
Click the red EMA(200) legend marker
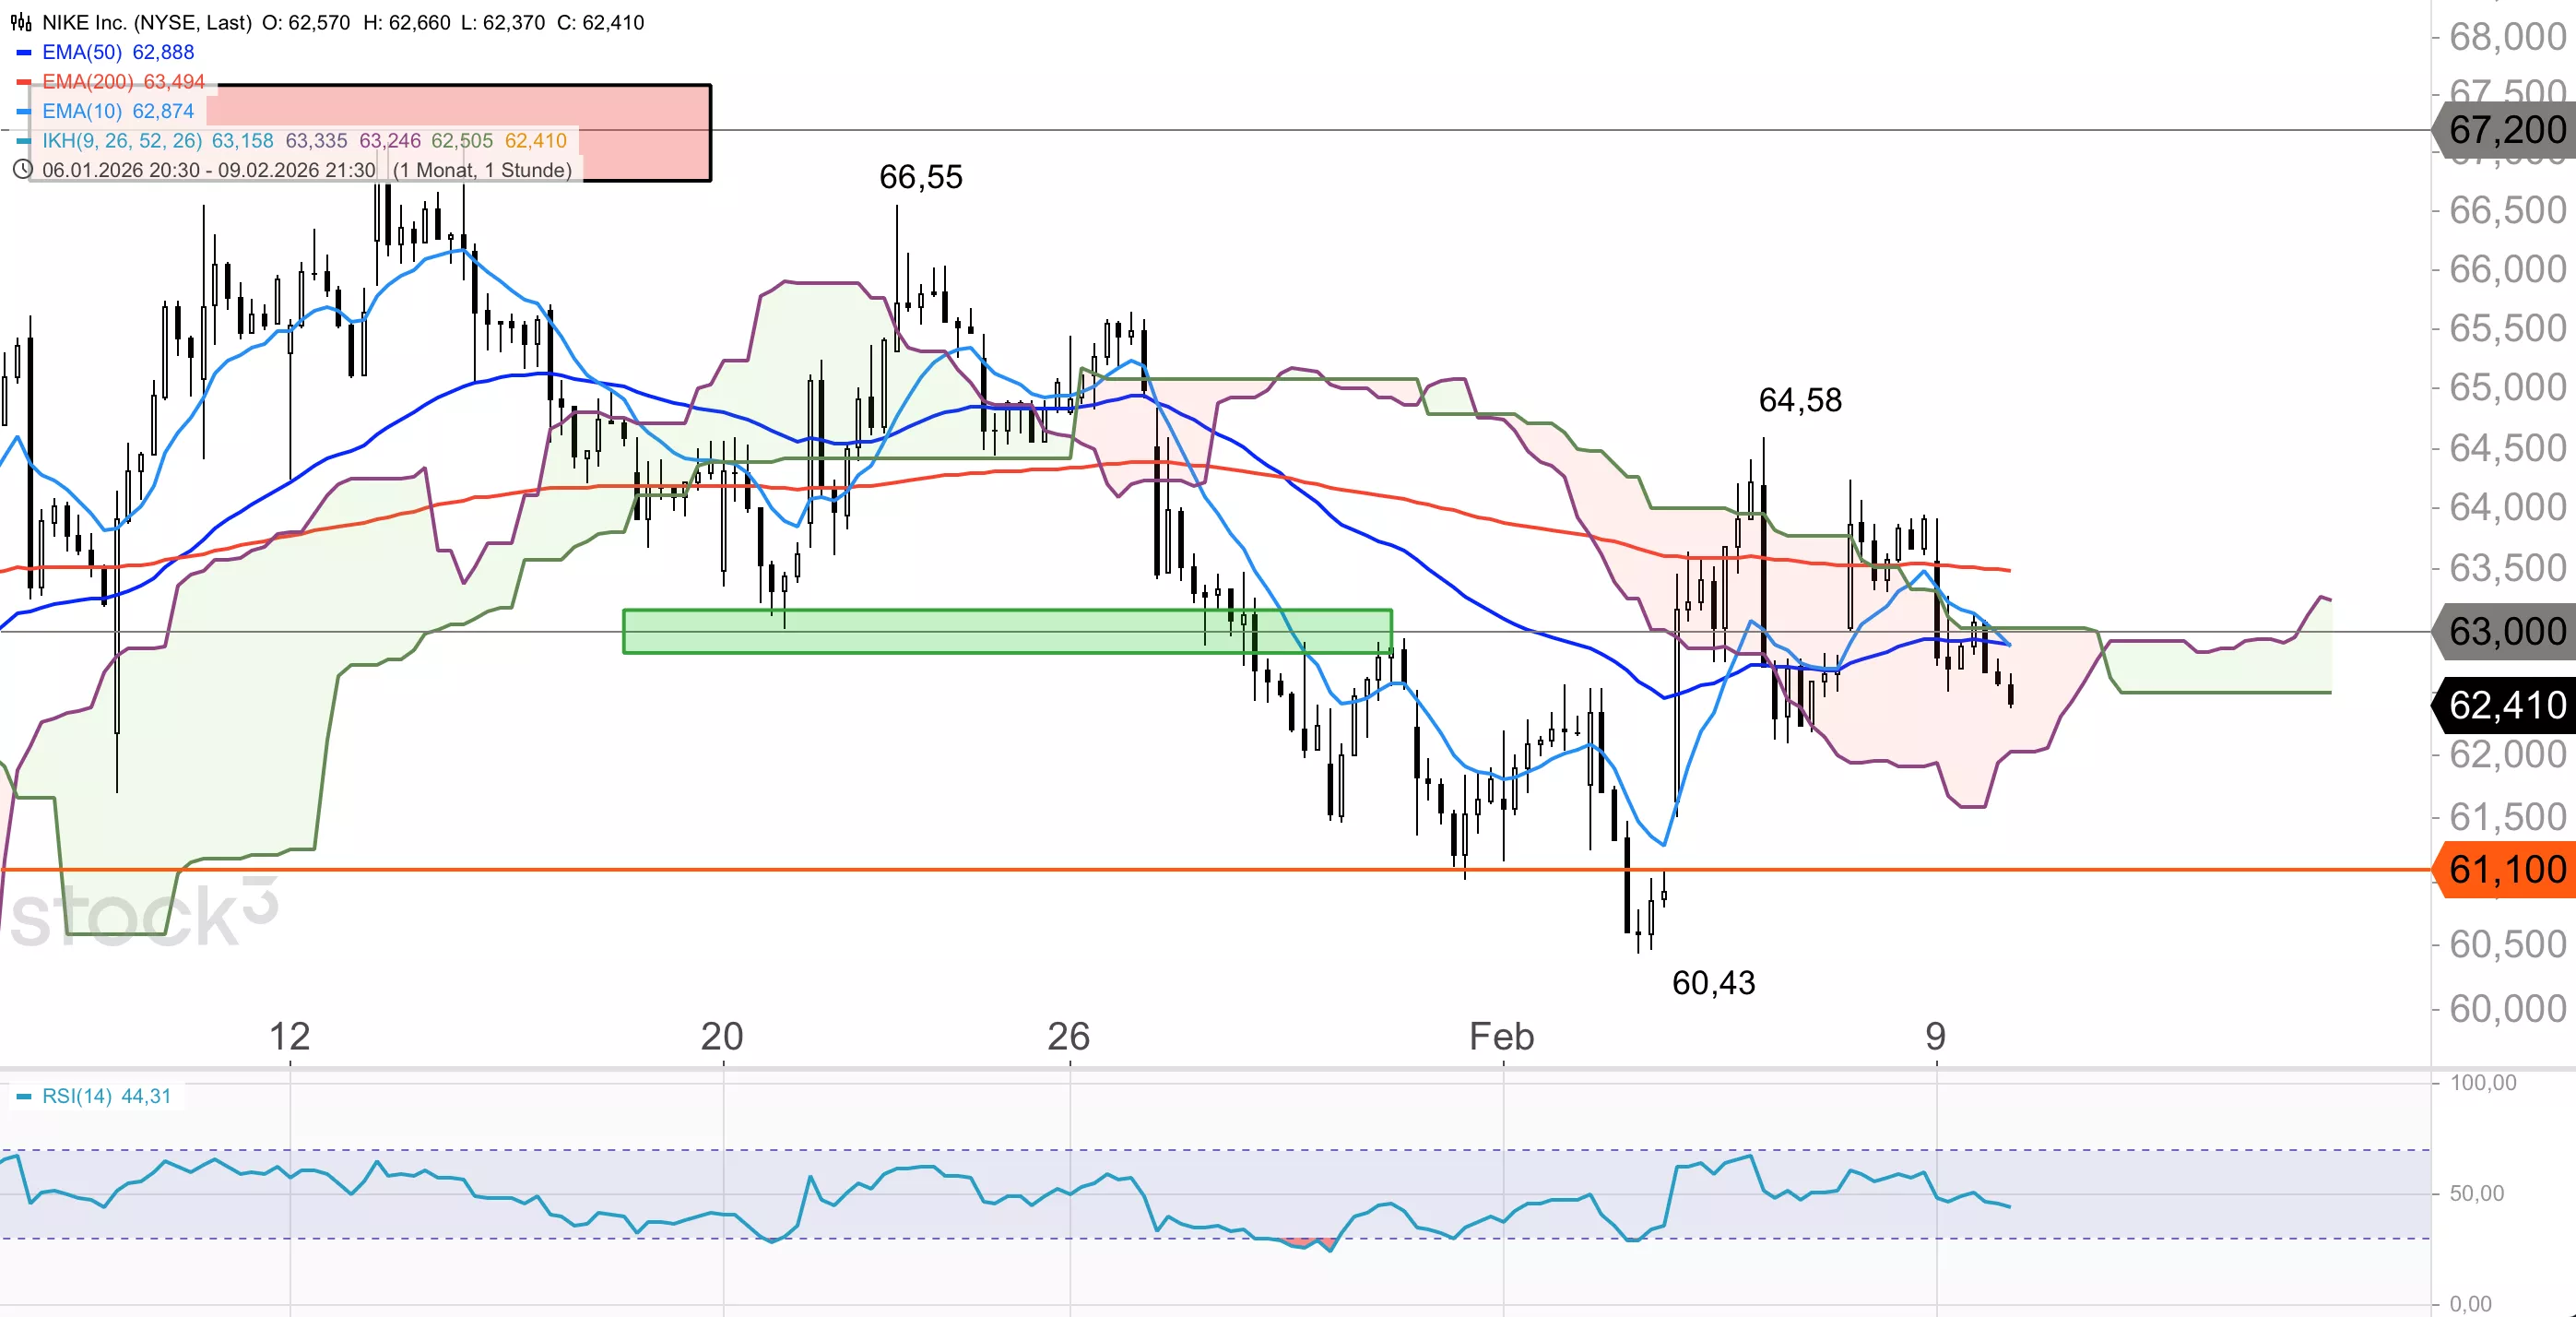tap(23, 82)
